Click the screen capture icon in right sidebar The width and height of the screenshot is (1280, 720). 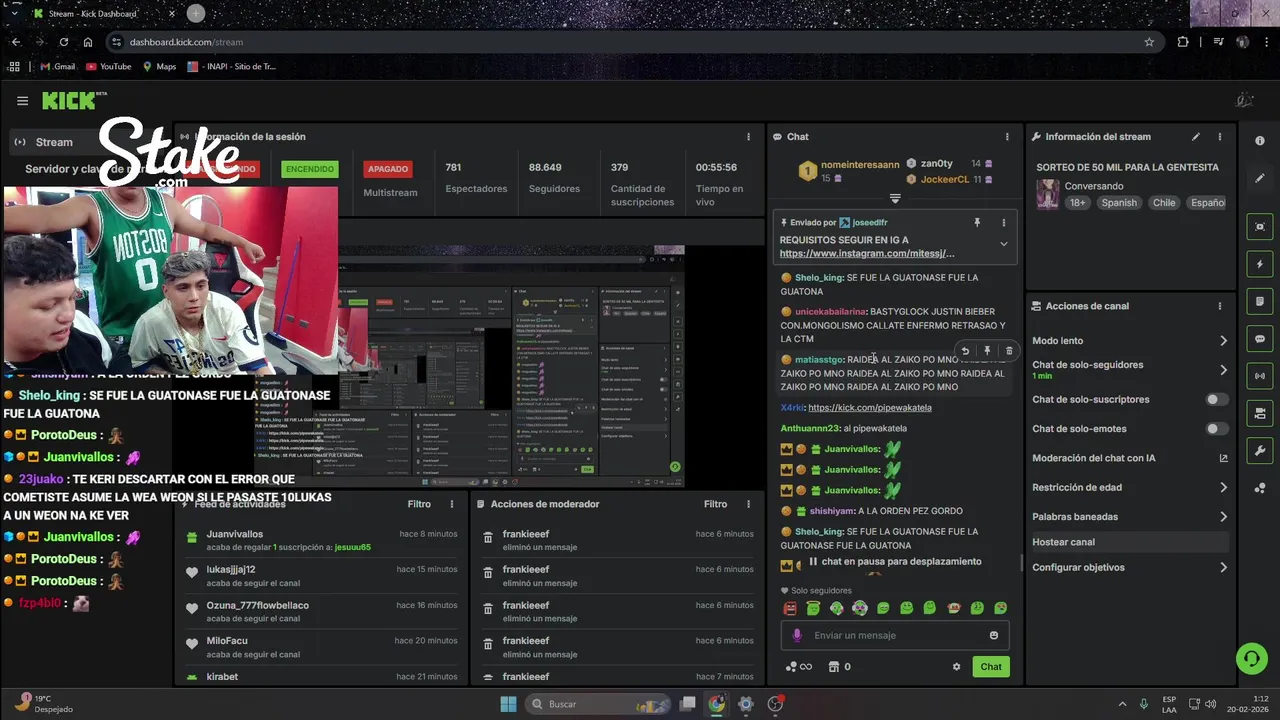(1259, 227)
